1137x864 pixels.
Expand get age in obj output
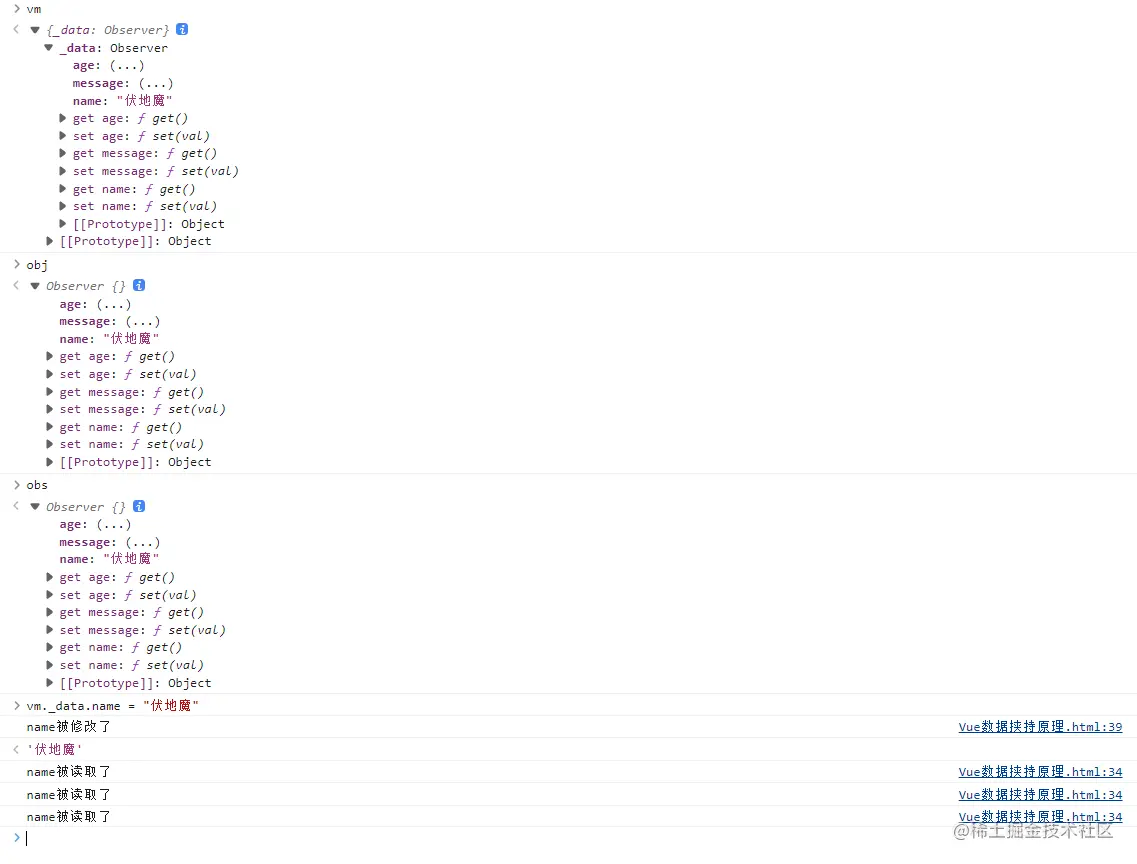(x=49, y=356)
